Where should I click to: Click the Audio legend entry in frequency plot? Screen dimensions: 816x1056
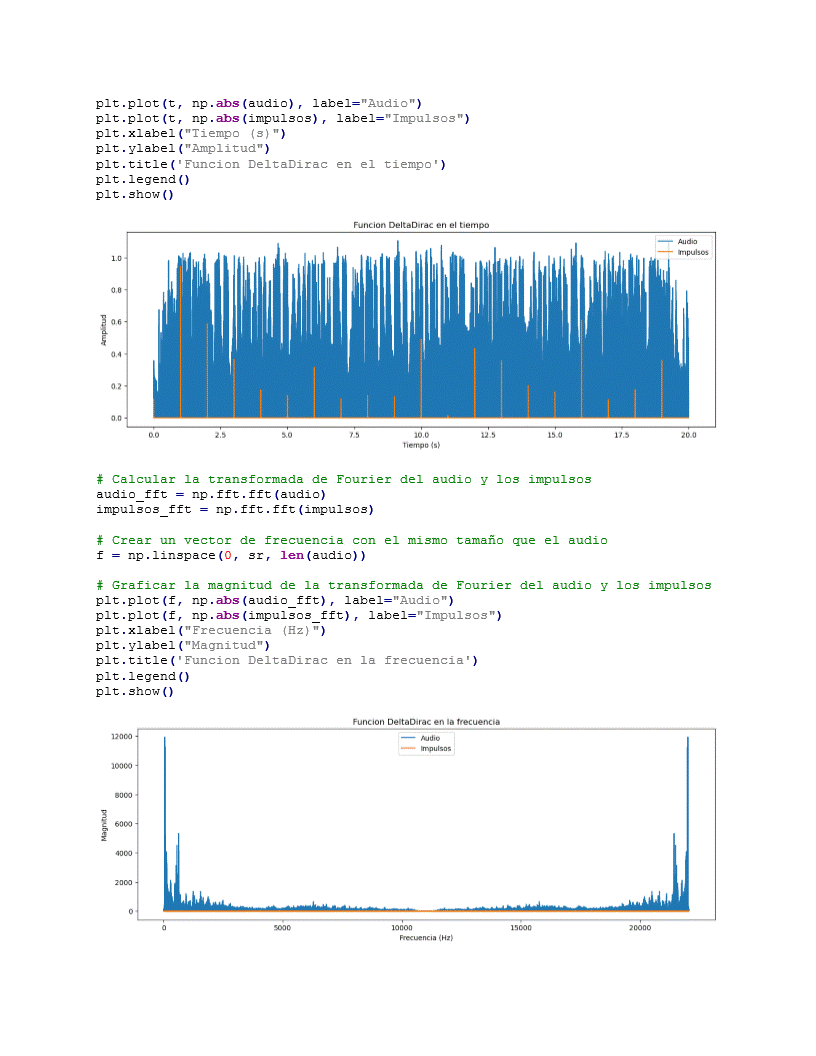click(430, 738)
